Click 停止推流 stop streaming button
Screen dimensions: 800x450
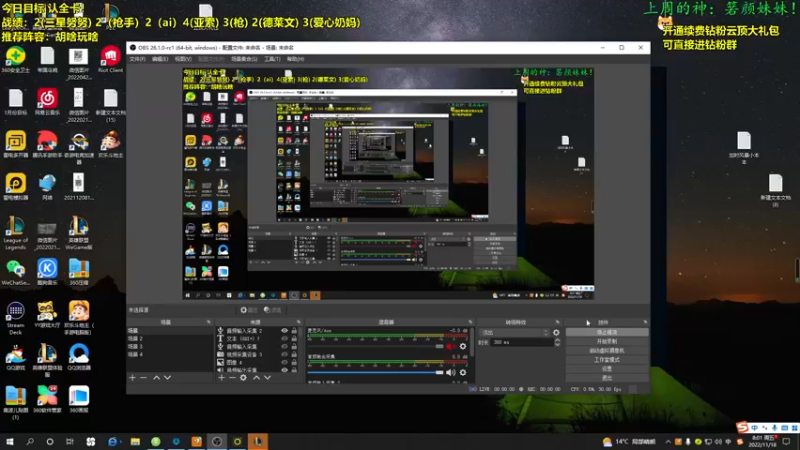coord(607,332)
